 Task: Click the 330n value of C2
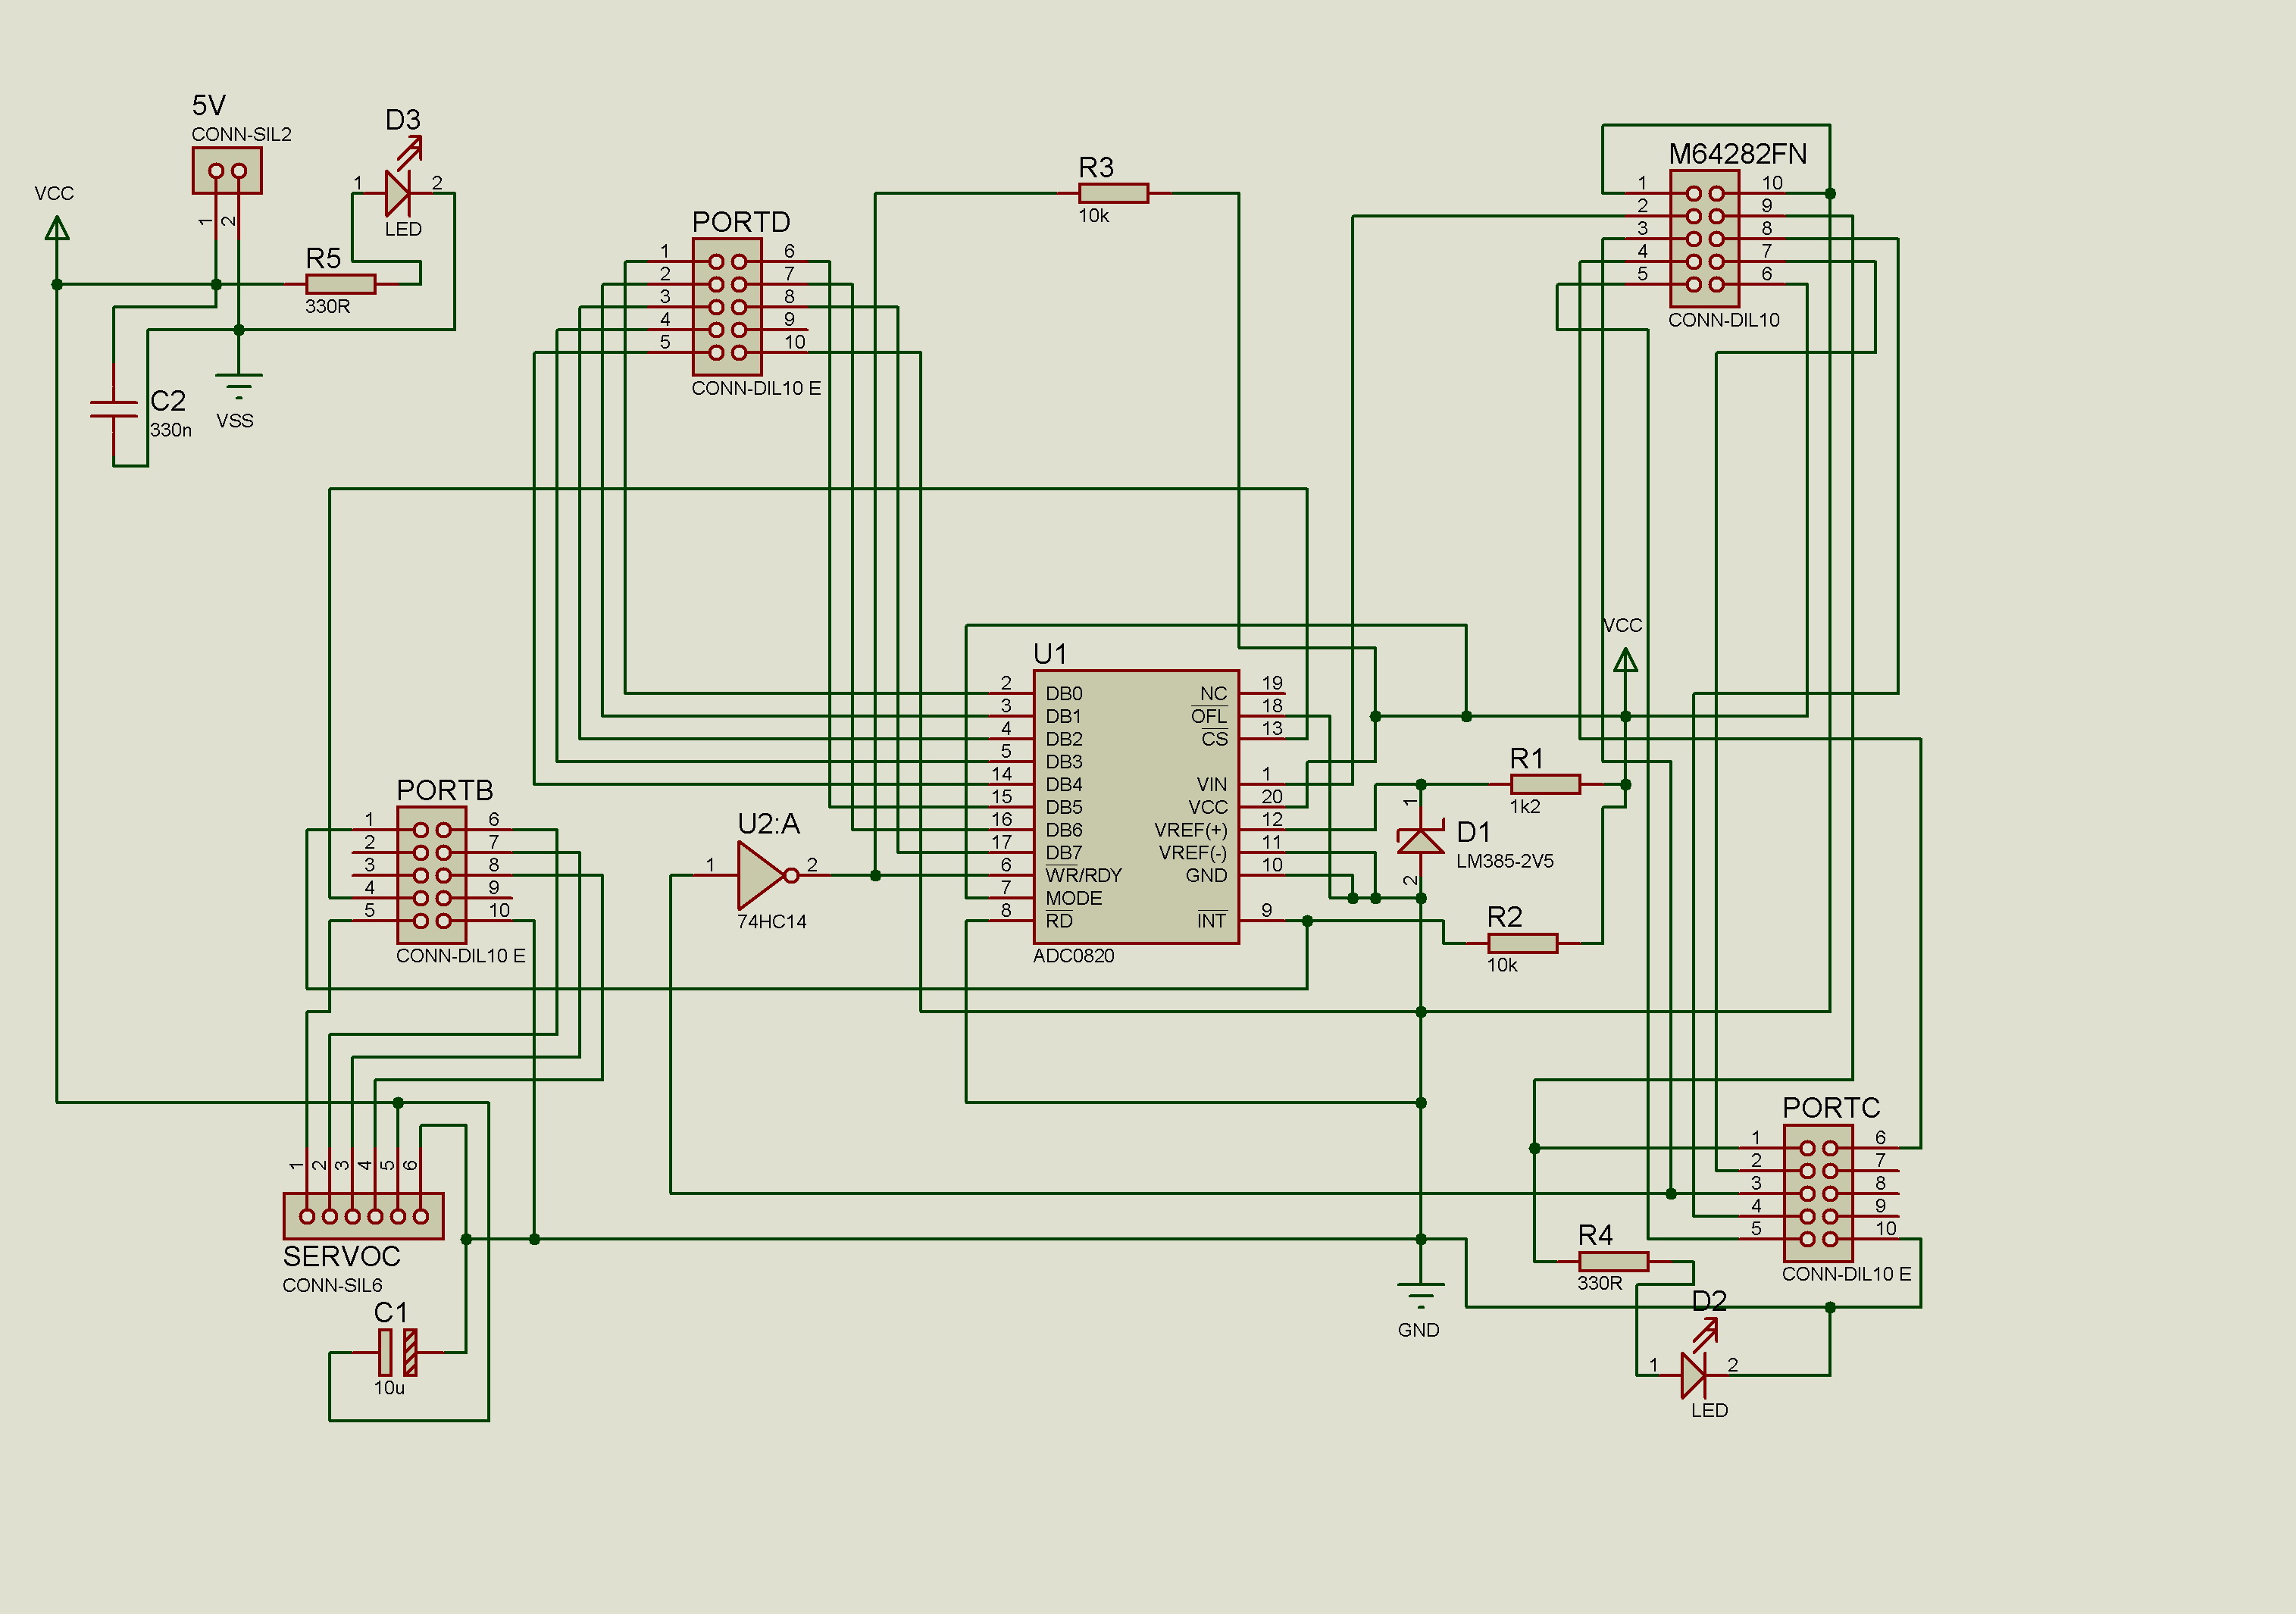coord(171,430)
